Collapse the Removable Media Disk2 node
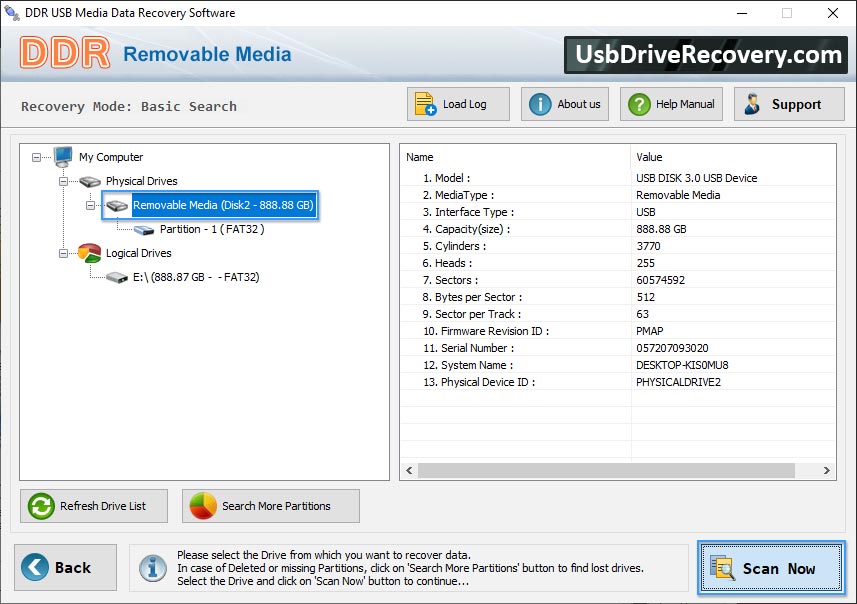The height and width of the screenshot is (604, 857). 90,206
